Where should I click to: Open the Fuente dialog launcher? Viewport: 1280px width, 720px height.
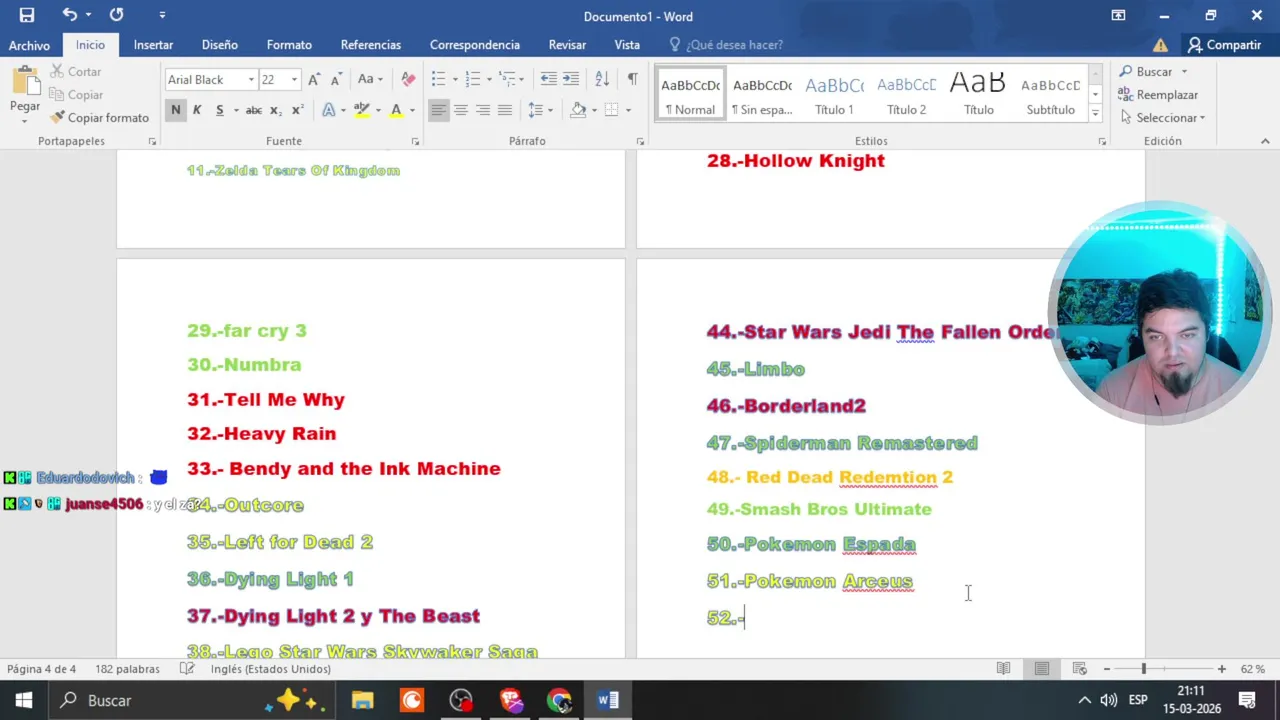point(414,142)
